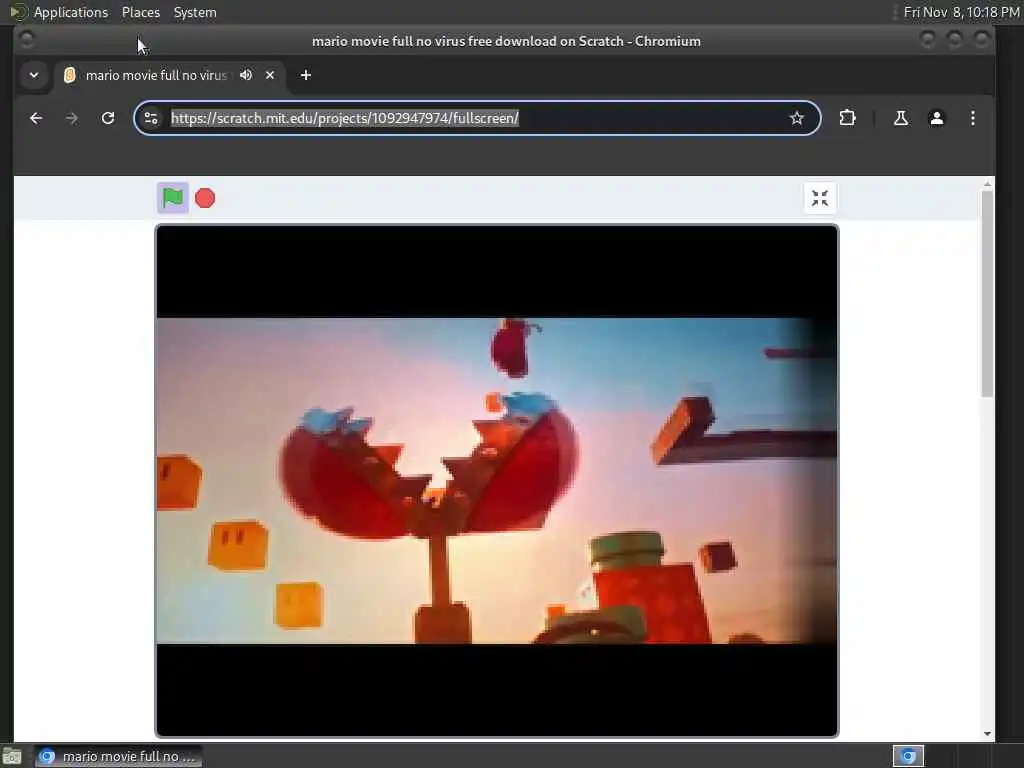The image size is (1024, 768).
Task: Click the show desktop icon in taskbar
Action: point(12,756)
